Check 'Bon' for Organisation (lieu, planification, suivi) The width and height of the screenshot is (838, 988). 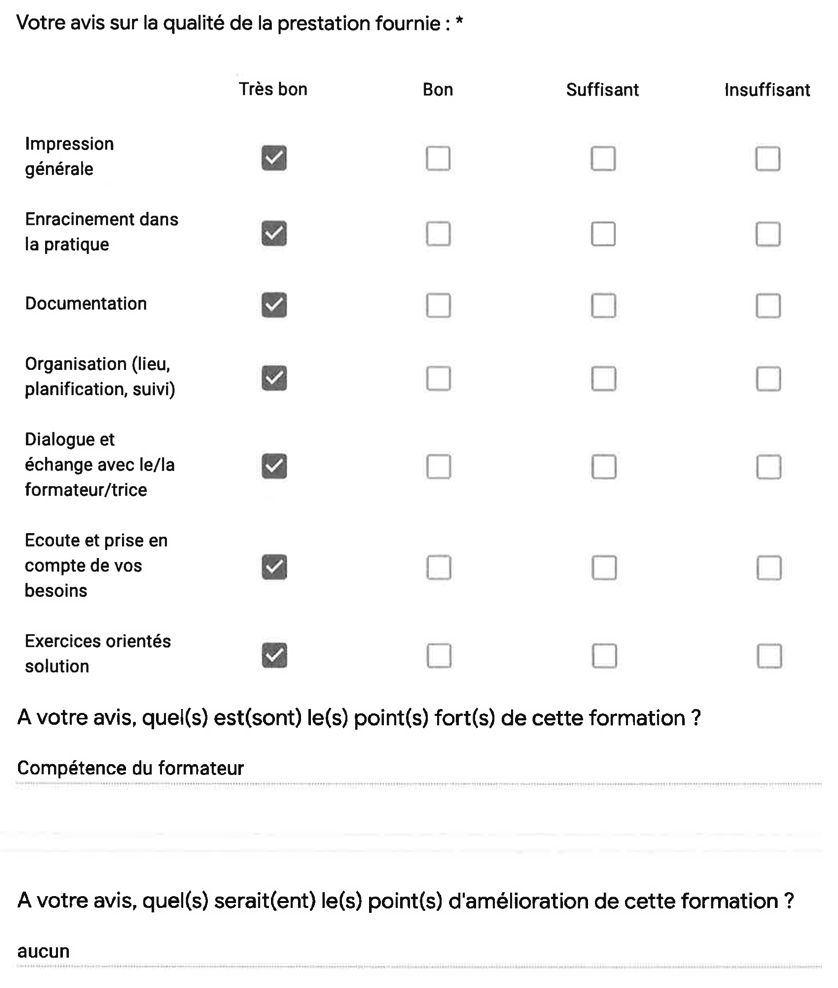click(439, 379)
